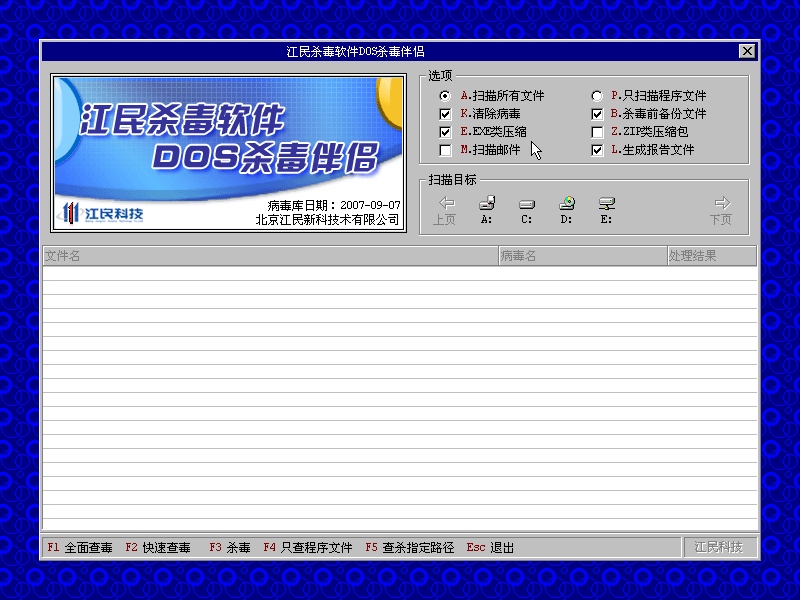Click the 江民科技 logo in the banner
The width and height of the screenshot is (800, 600).
102,213
